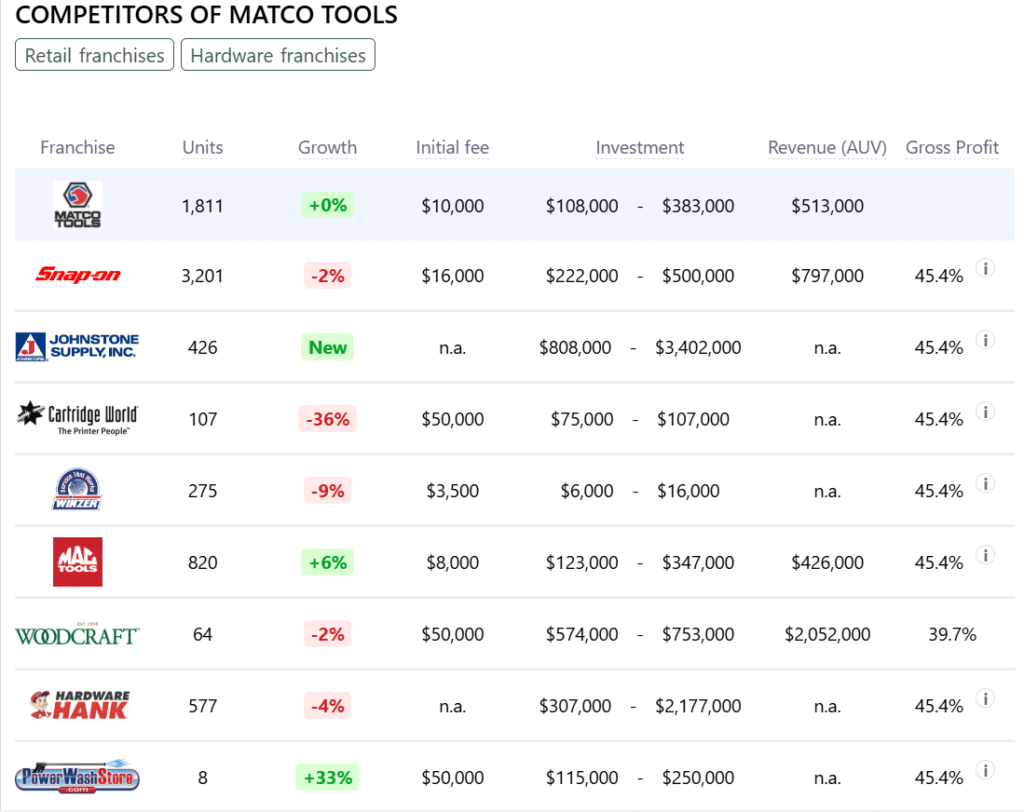Open the Retail franchises tag
This screenshot has height=812, width=1024.
(x=95, y=55)
